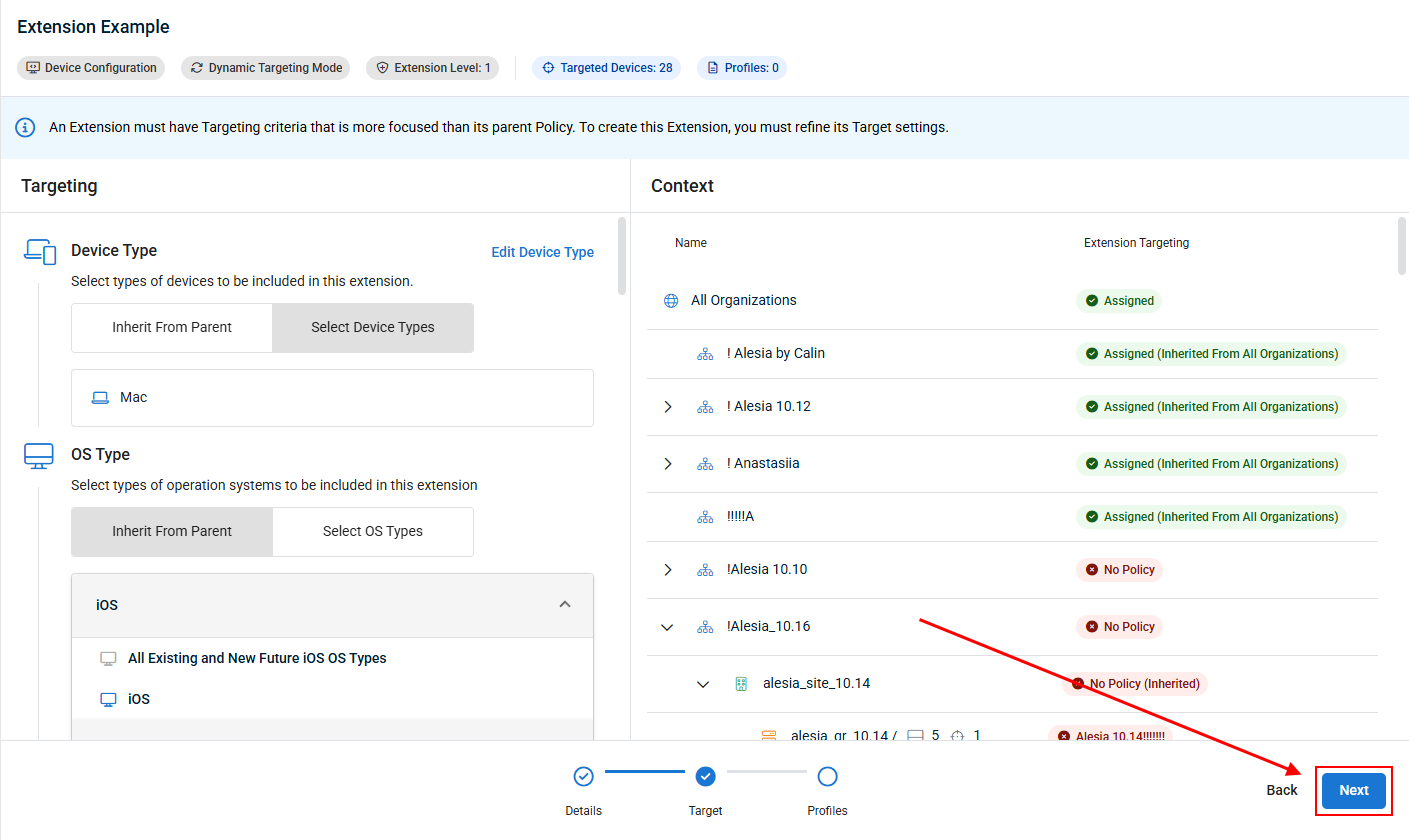Click the Device Type section icon
The height and width of the screenshot is (840, 1409).
(40, 251)
